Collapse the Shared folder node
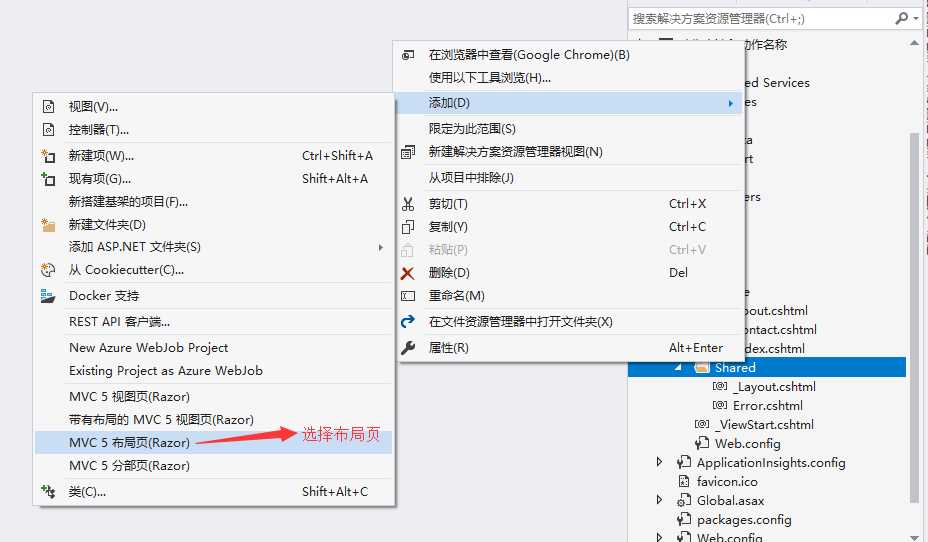The image size is (928, 542). (678, 367)
